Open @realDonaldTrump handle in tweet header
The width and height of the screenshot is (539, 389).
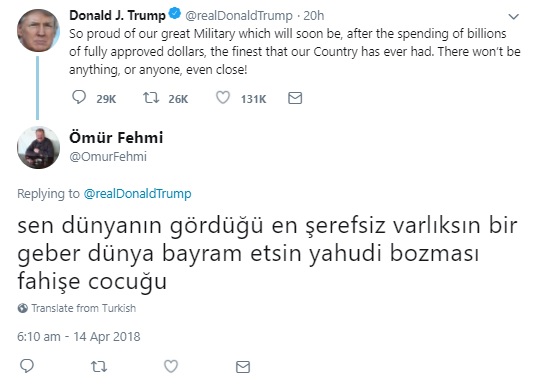239,15
